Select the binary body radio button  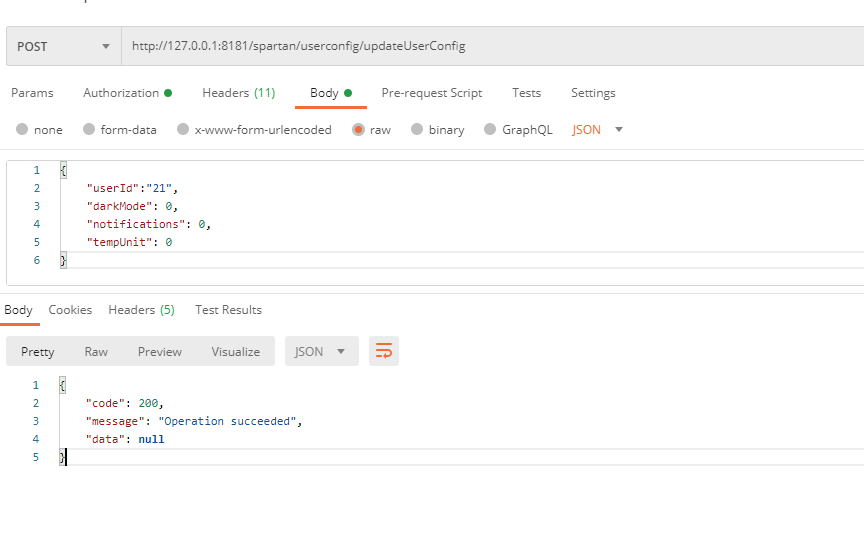pyautogui.click(x=417, y=130)
